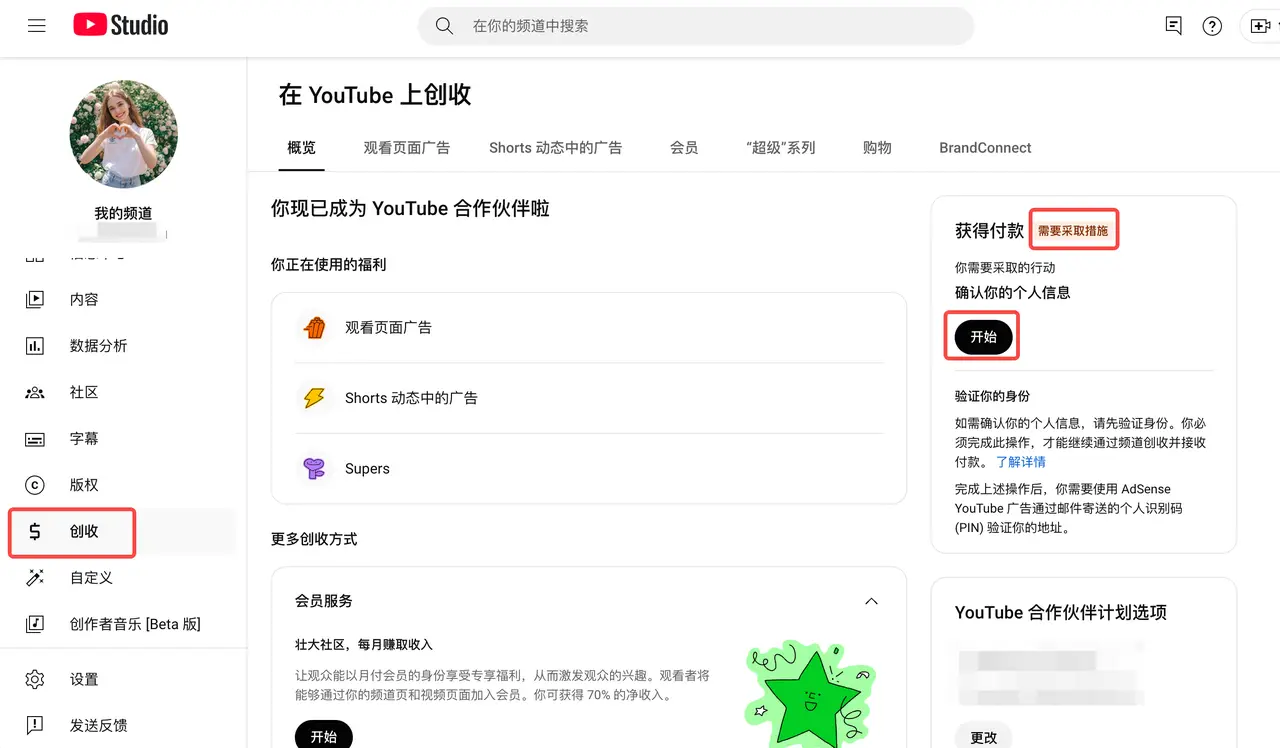Screen dimensions: 1280x748
Task: Open the help question mark icon
Action: pyautogui.click(x=1212, y=26)
